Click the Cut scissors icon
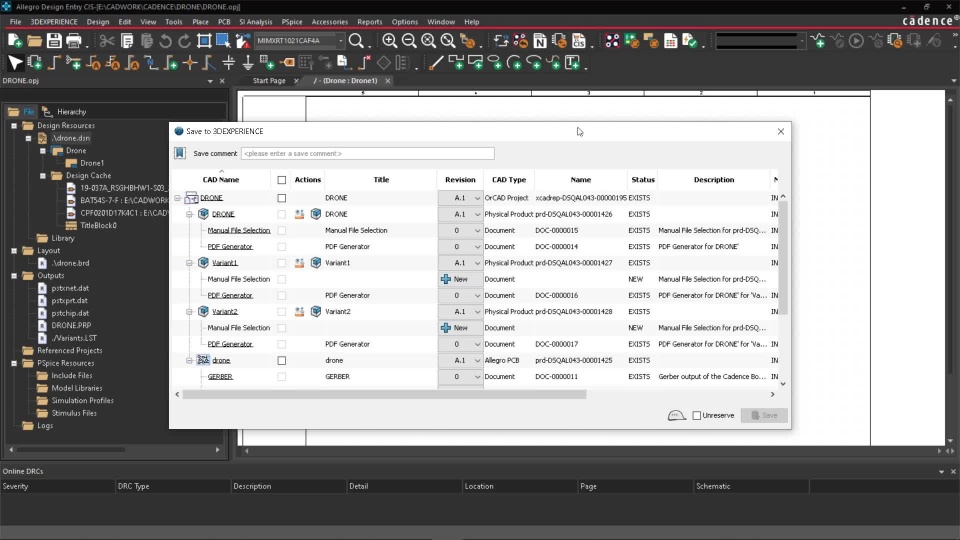Screen dimensions: 960x540 107,41
